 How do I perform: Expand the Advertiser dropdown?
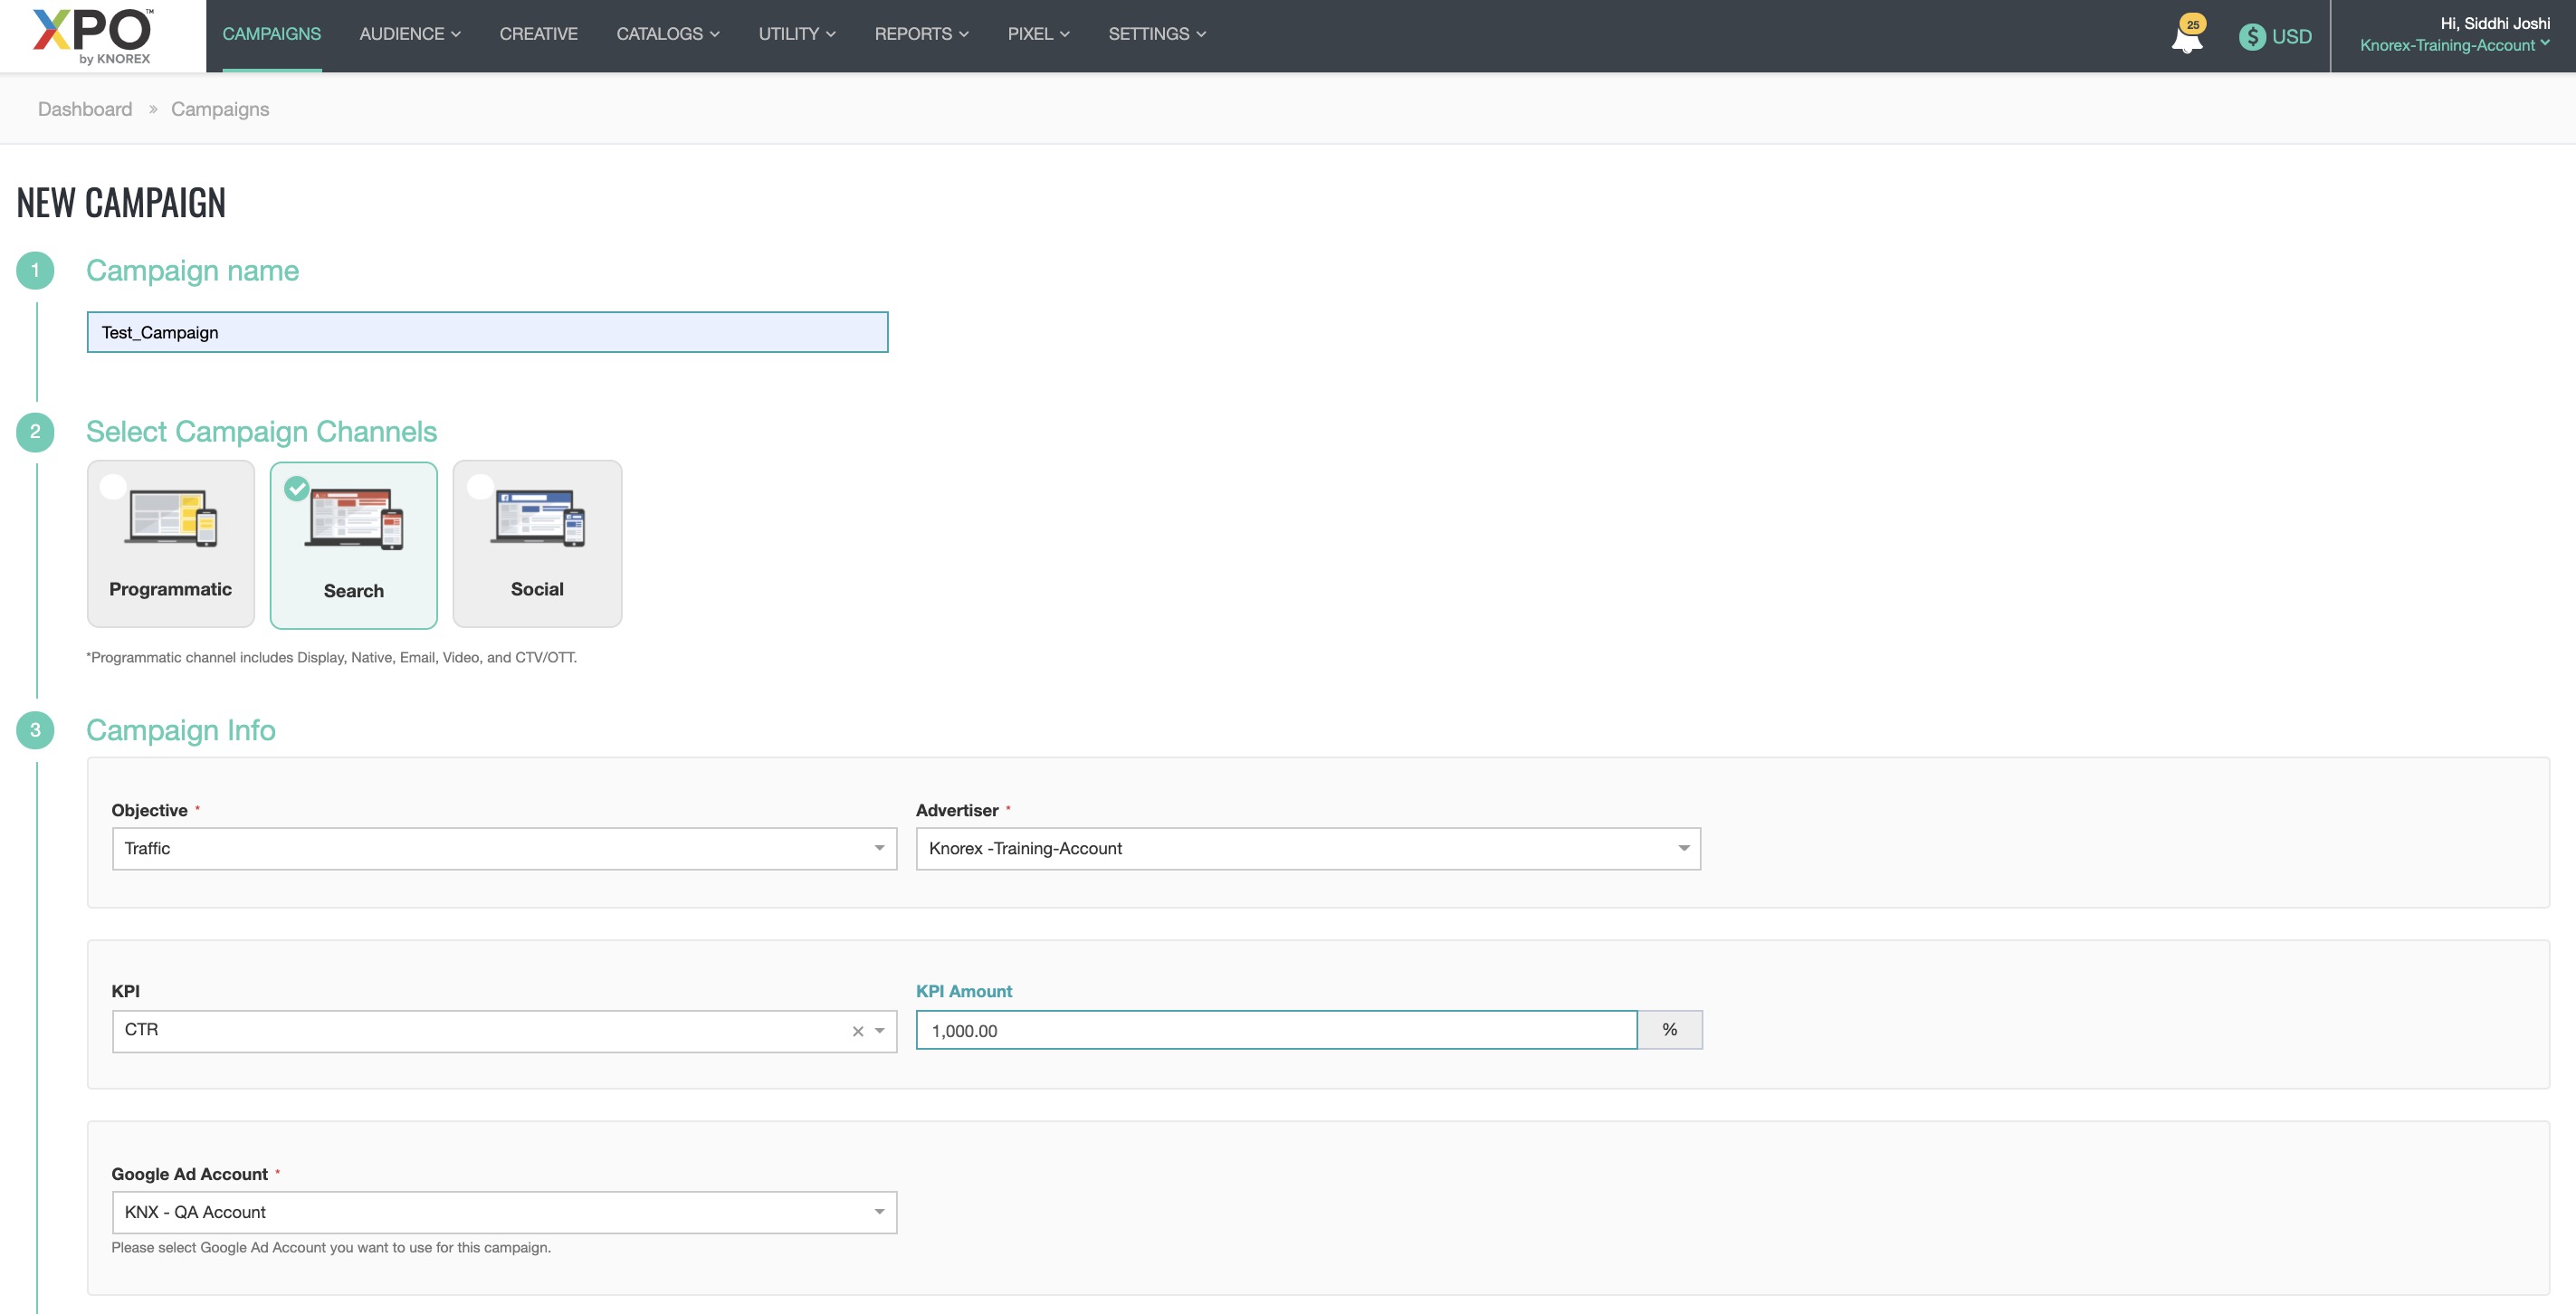coord(1307,848)
